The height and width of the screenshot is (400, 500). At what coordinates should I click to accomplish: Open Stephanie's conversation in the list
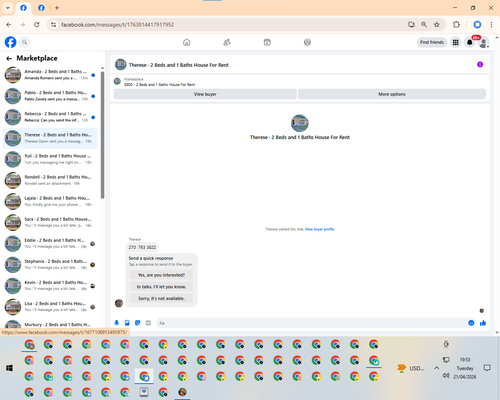tap(50, 264)
